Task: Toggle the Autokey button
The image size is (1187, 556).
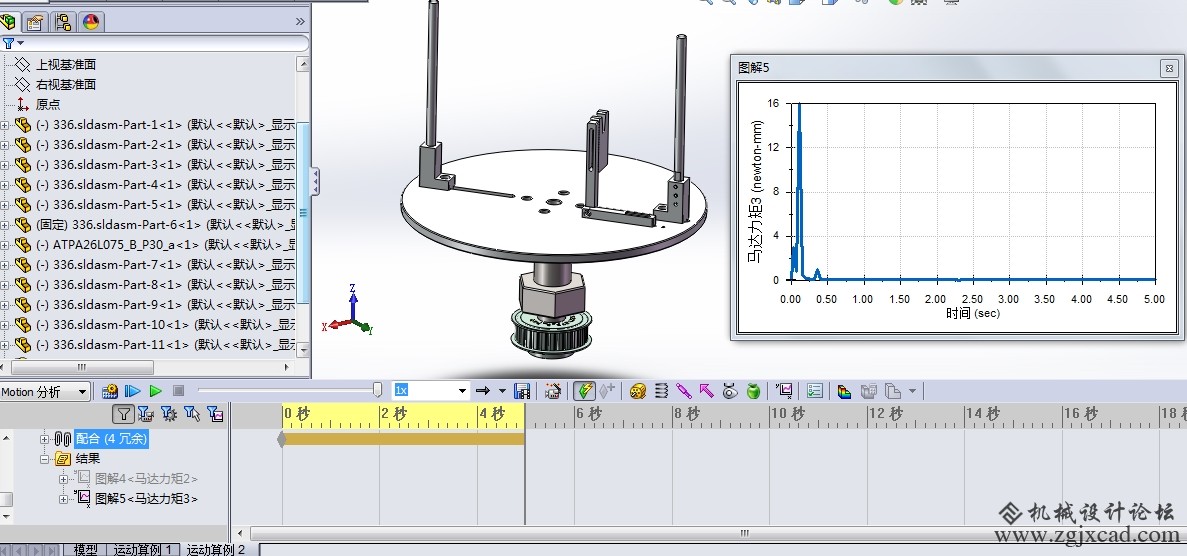Action: 584,391
